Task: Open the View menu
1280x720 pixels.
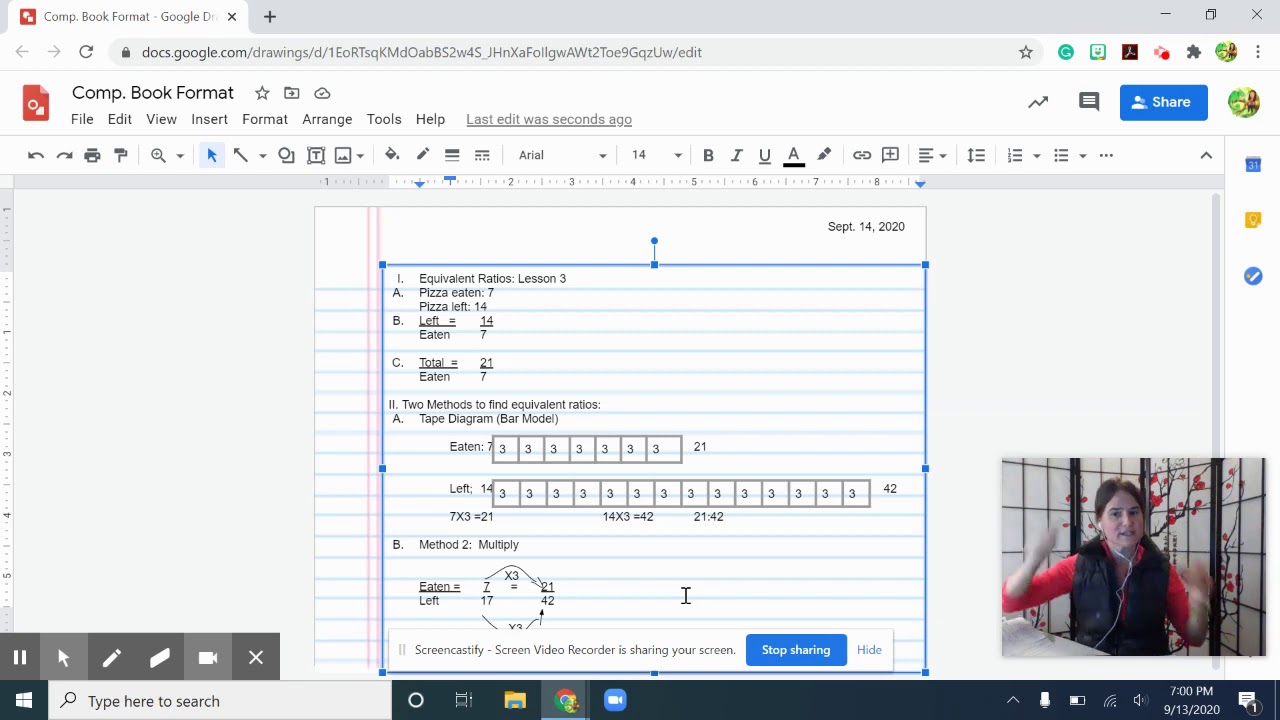Action: [x=161, y=119]
